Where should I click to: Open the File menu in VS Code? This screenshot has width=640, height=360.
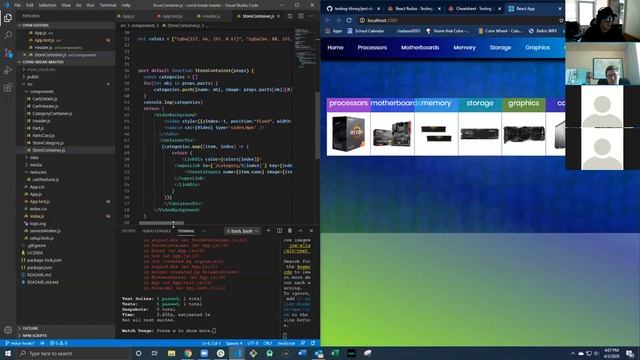(18, 5)
